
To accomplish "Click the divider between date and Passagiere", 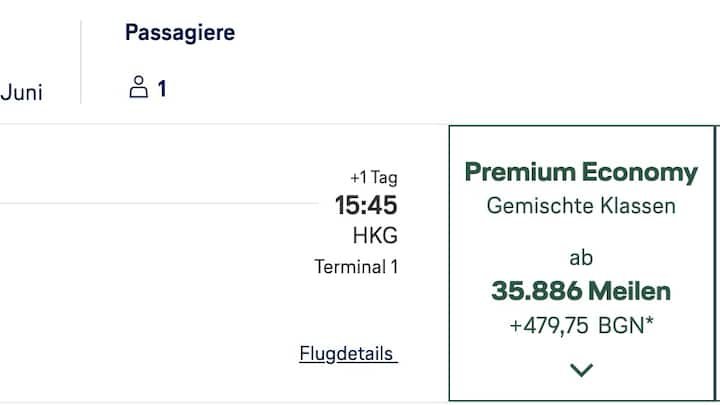I will point(81,62).
